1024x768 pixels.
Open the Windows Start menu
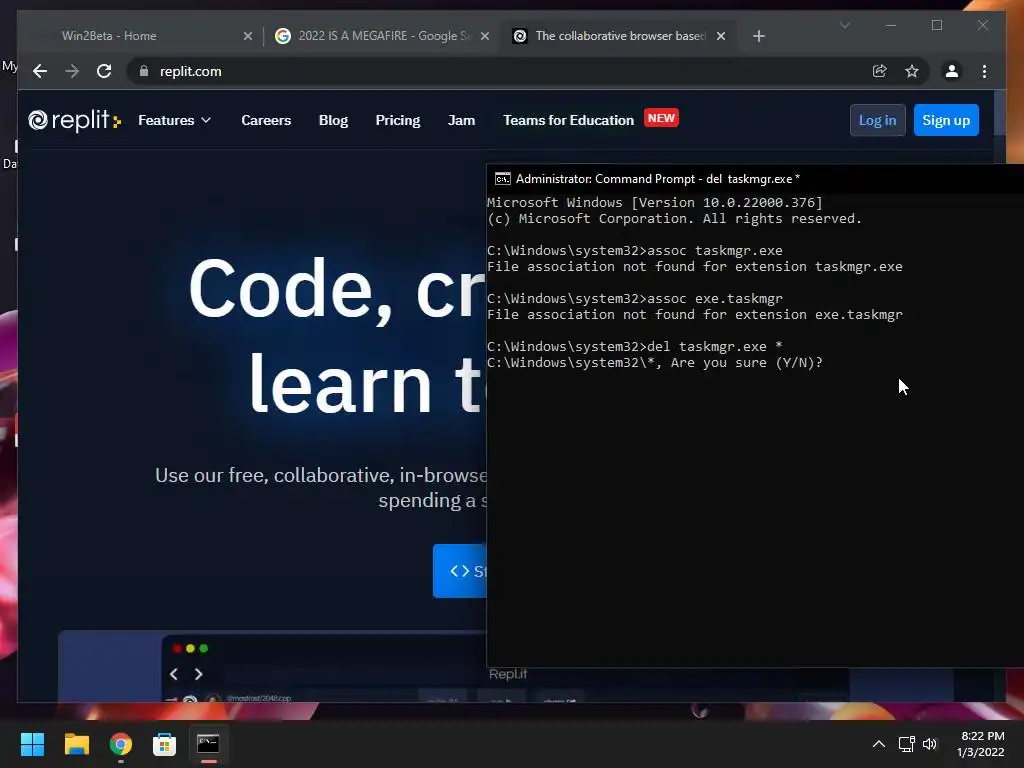pyautogui.click(x=32, y=744)
